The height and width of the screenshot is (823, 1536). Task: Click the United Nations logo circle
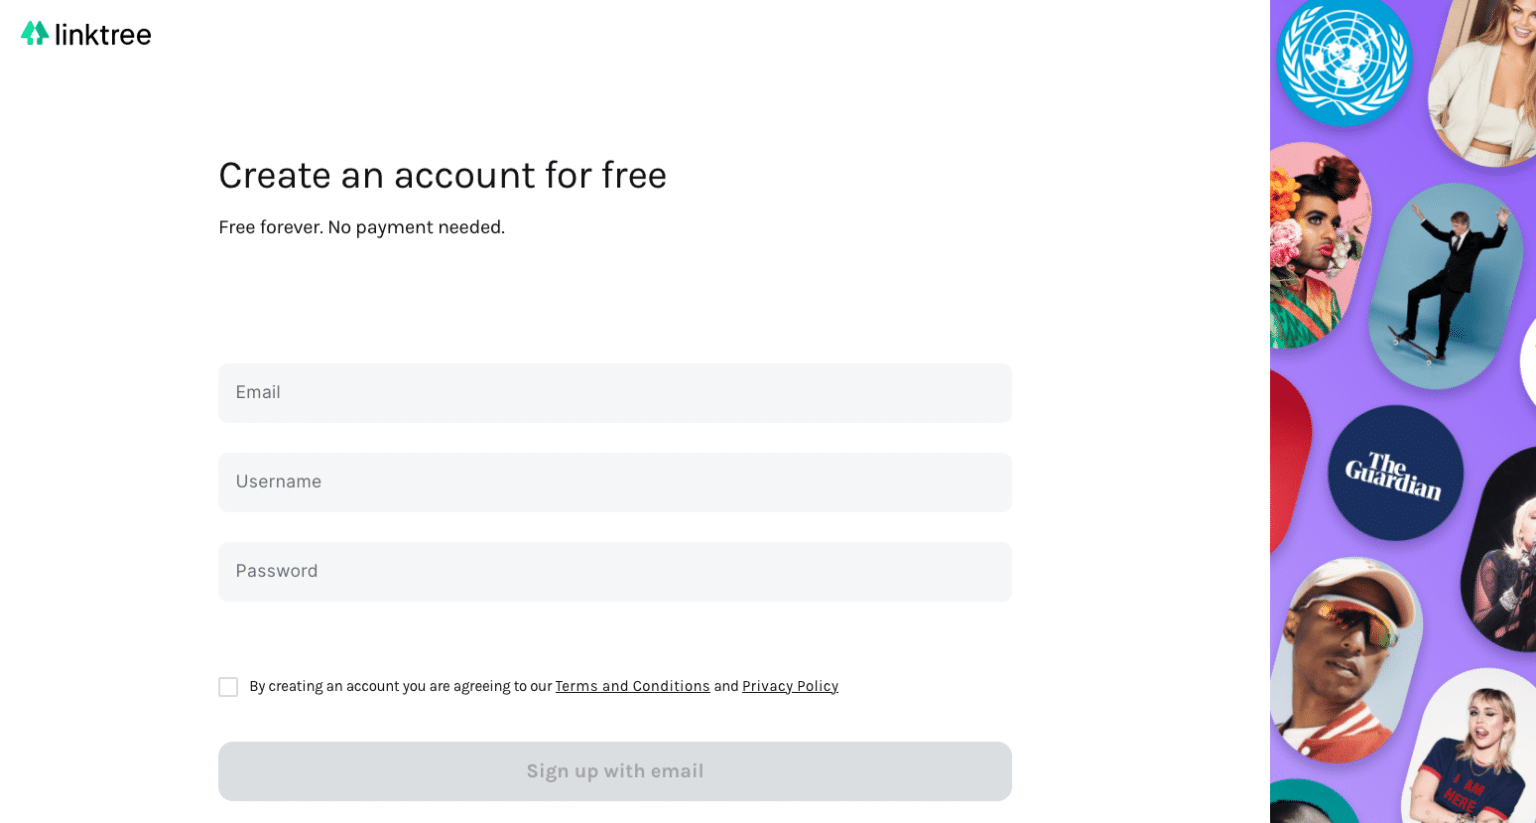point(1345,62)
